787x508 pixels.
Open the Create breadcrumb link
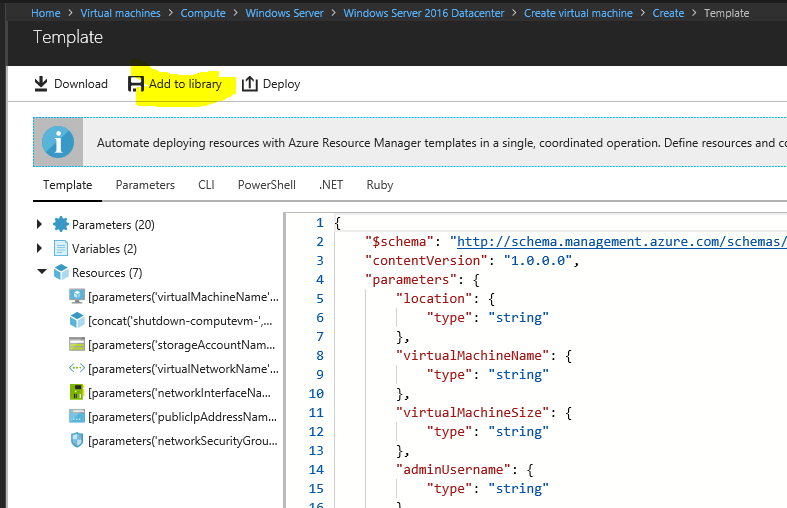pos(668,13)
